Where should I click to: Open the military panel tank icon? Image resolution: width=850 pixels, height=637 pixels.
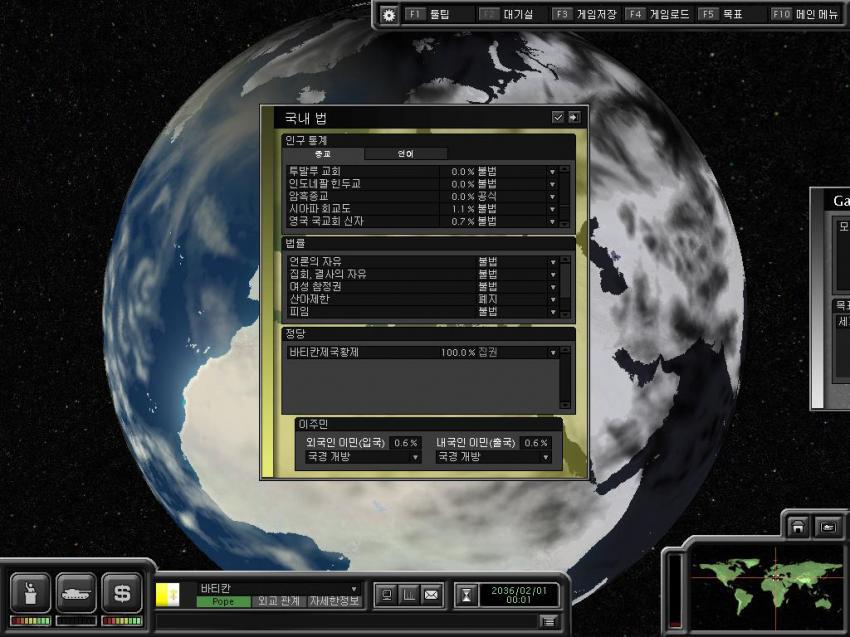(76, 593)
